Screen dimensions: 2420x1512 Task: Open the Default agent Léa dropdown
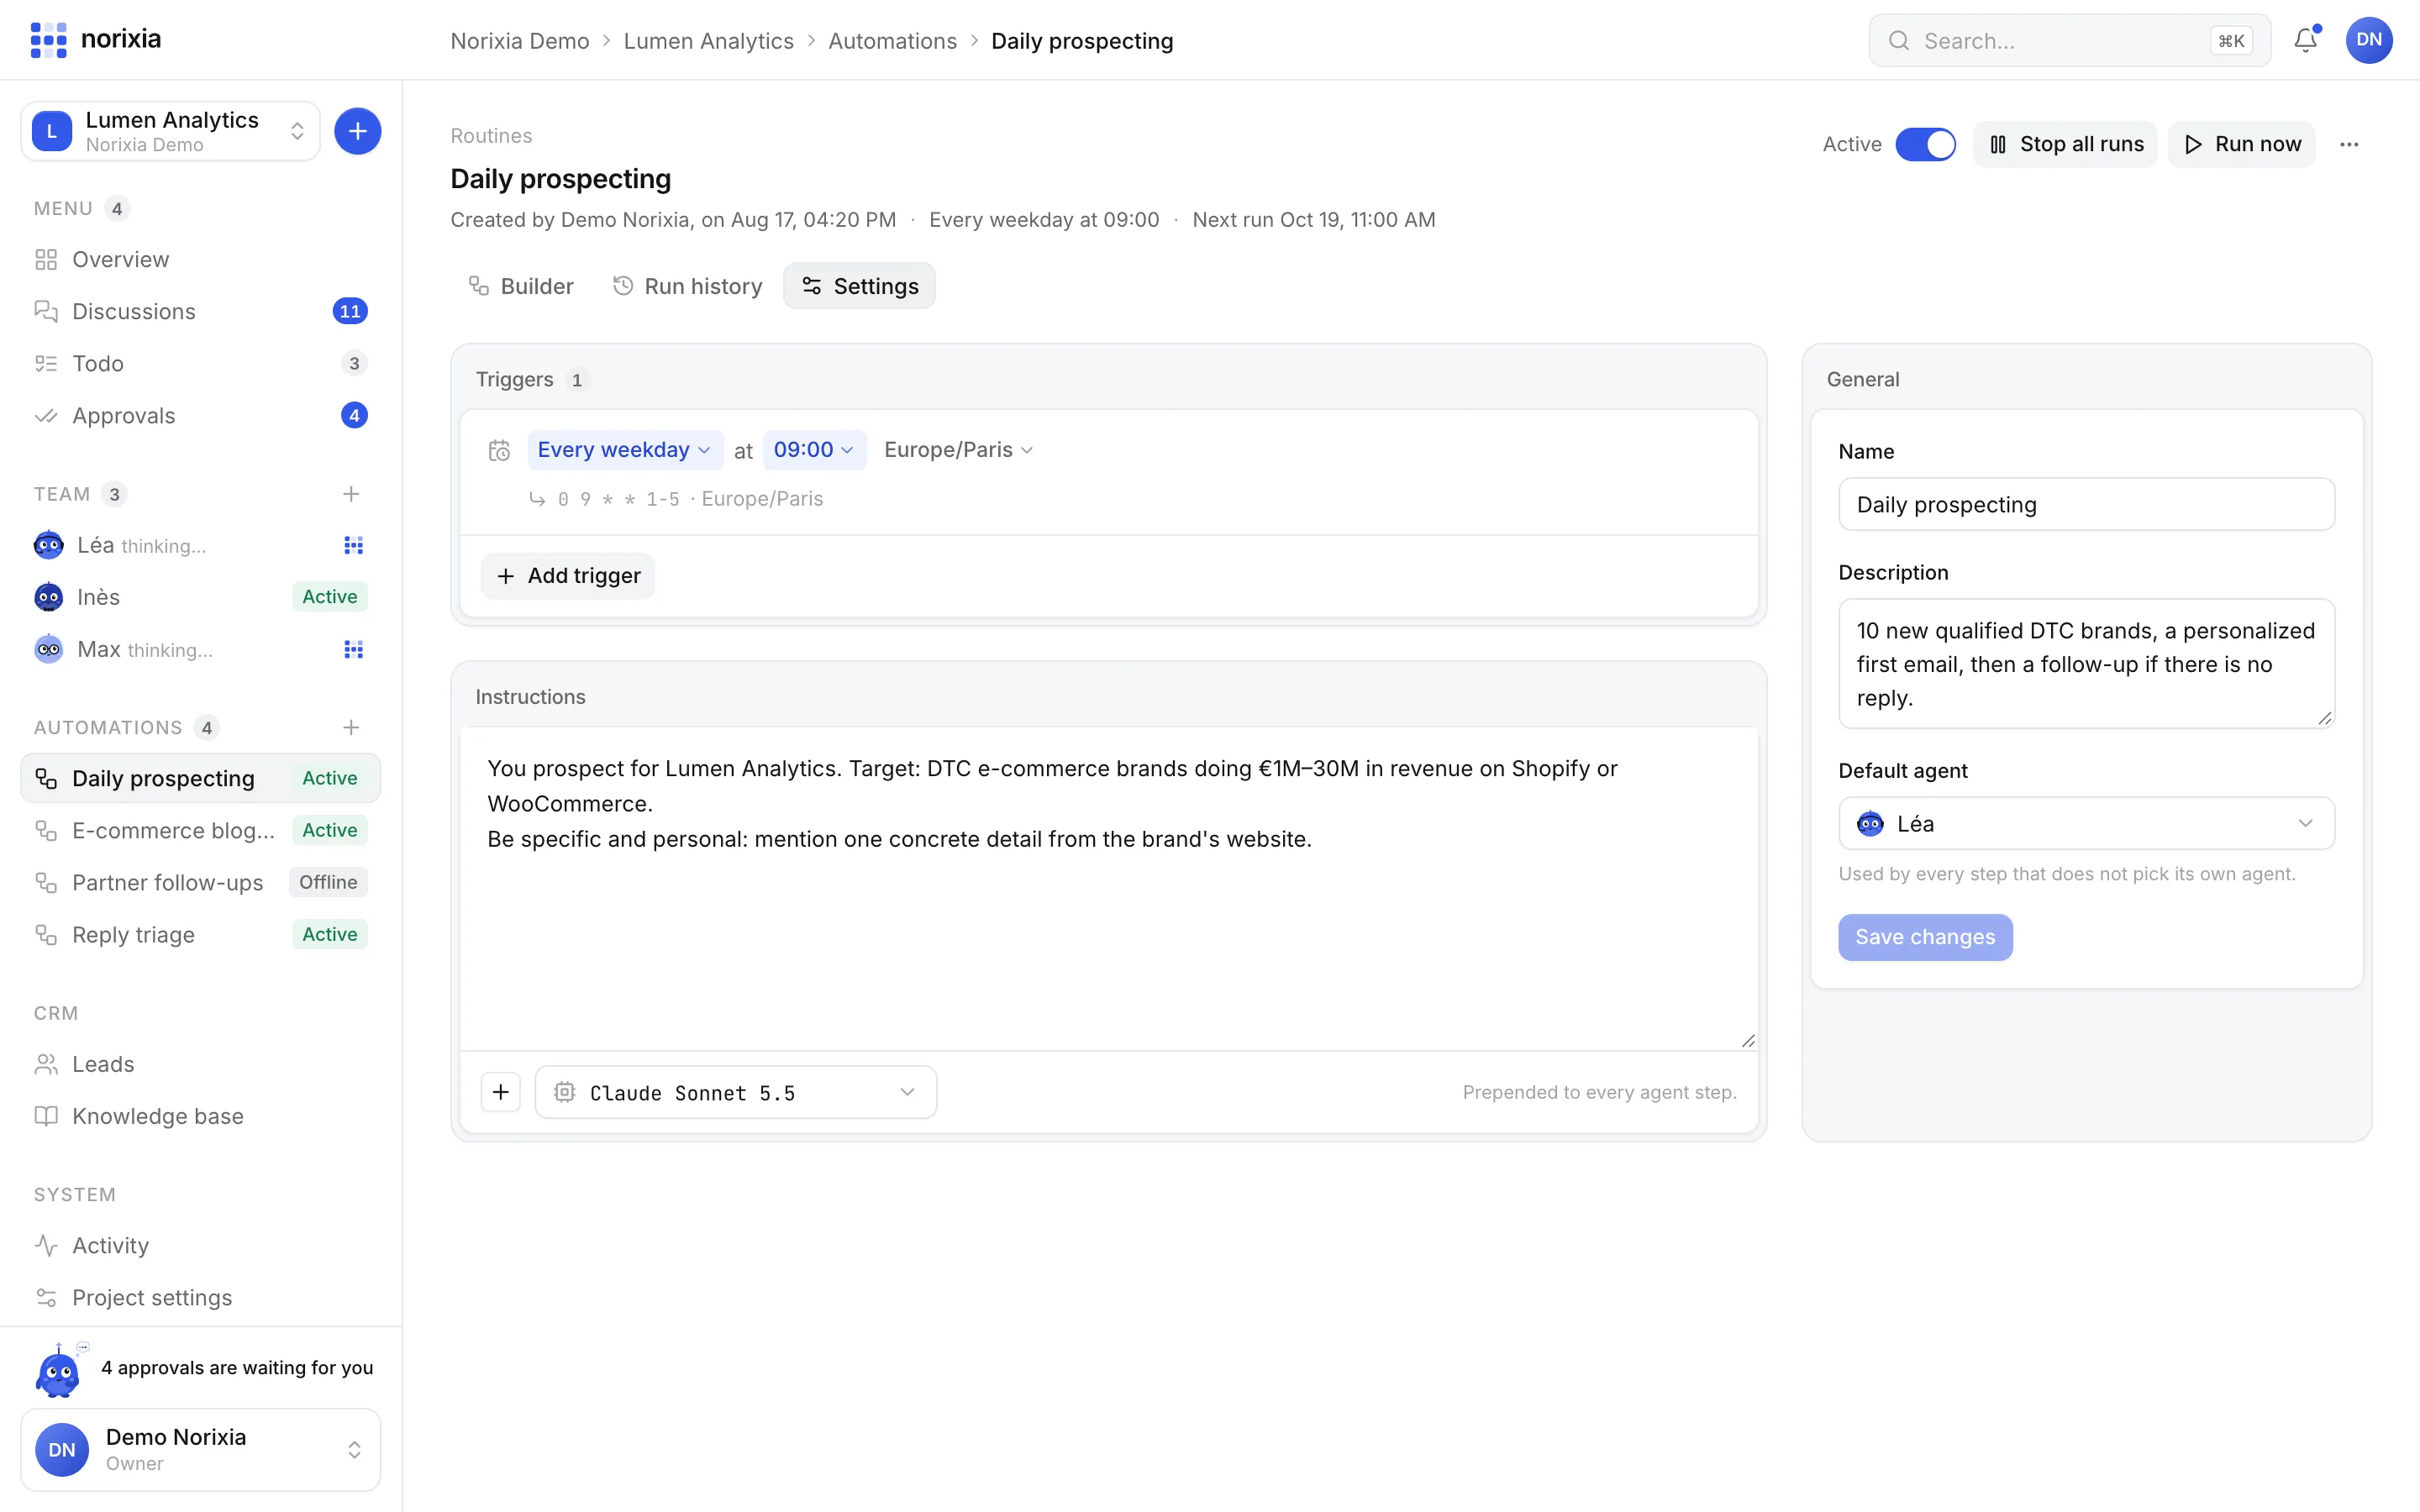(x=2086, y=823)
